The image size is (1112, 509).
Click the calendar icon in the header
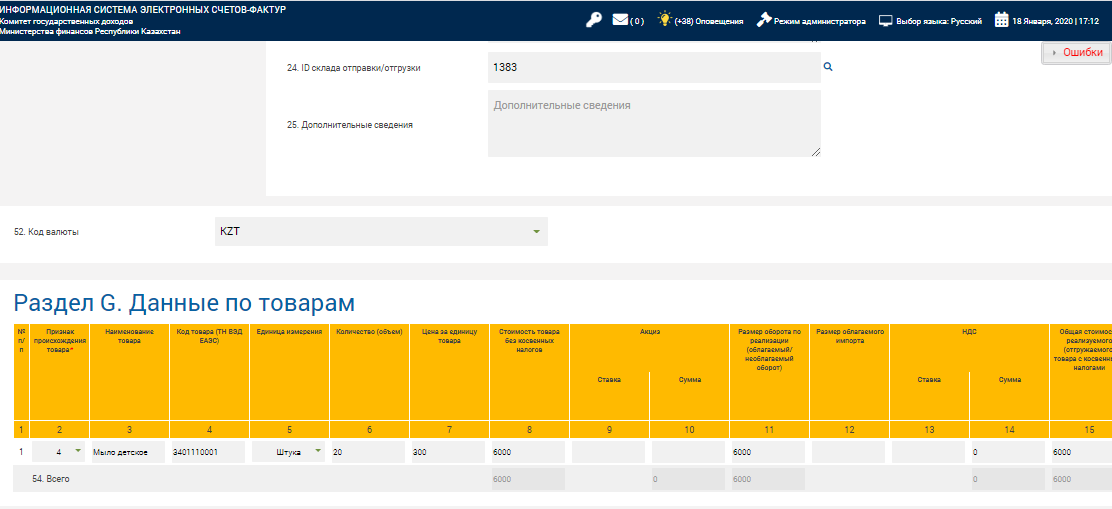[x=1001, y=20]
